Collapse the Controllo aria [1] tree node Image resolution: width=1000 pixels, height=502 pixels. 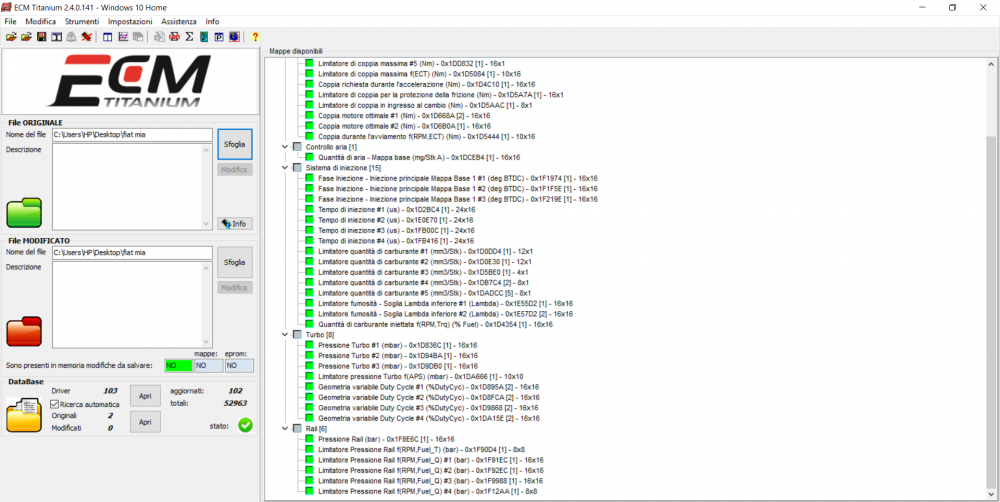284,147
